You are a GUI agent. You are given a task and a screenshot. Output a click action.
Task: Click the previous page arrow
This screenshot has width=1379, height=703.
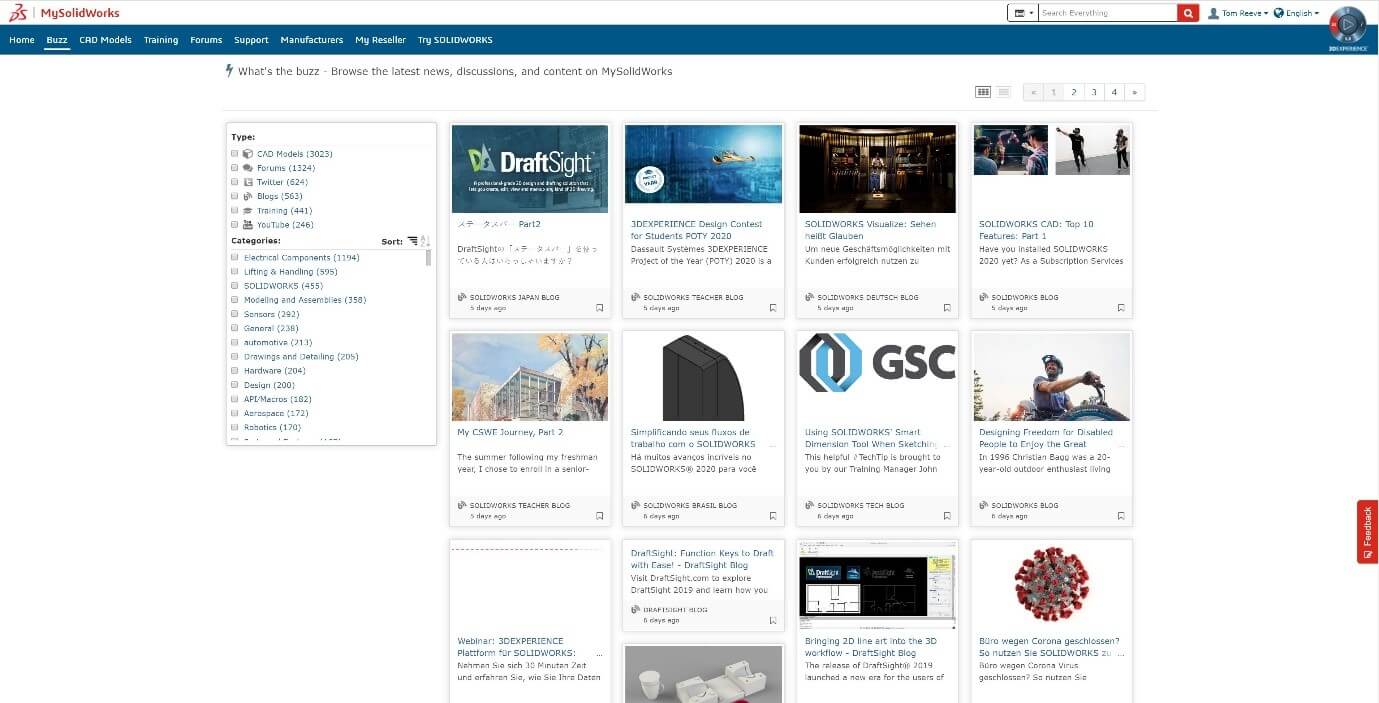1033,92
